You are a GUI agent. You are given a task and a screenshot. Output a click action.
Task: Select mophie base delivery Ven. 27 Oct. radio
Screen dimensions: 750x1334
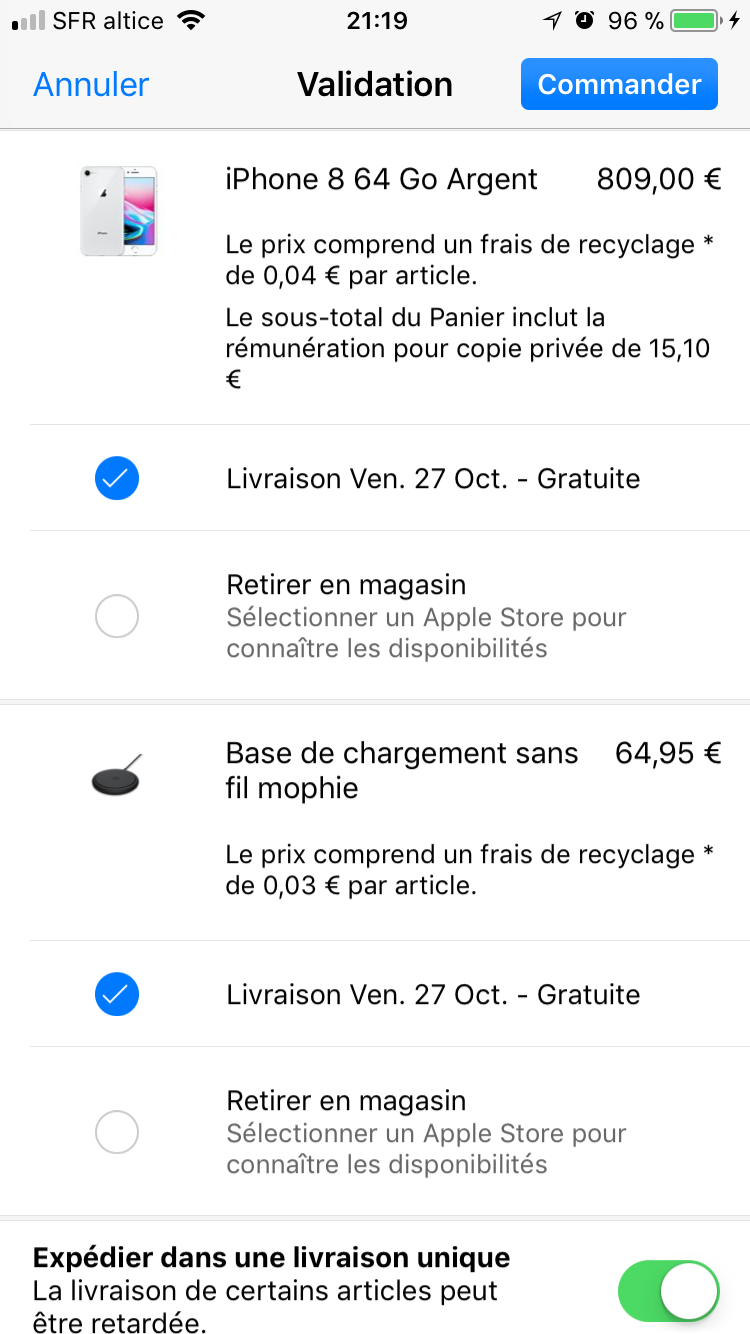(x=117, y=994)
